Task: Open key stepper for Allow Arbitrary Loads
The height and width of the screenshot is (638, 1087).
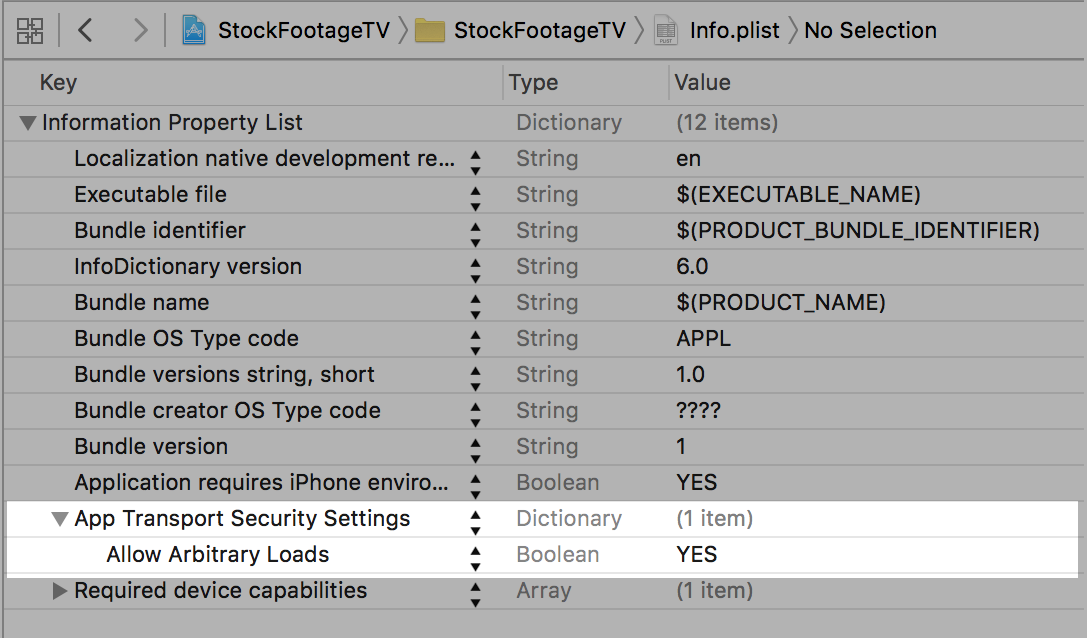Action: 476,558
